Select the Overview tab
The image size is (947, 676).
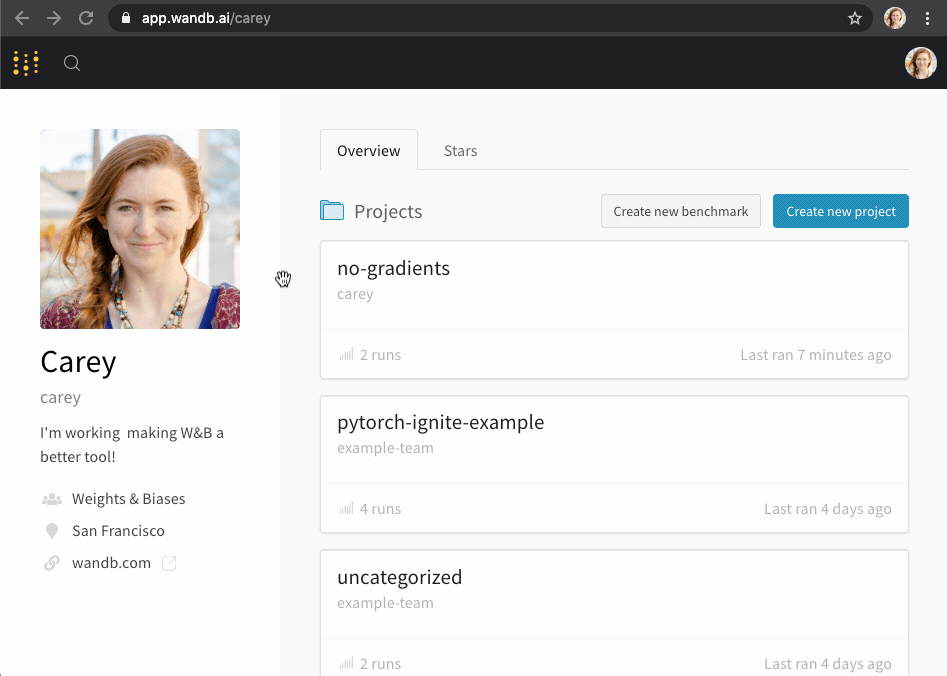coord(368,150)
